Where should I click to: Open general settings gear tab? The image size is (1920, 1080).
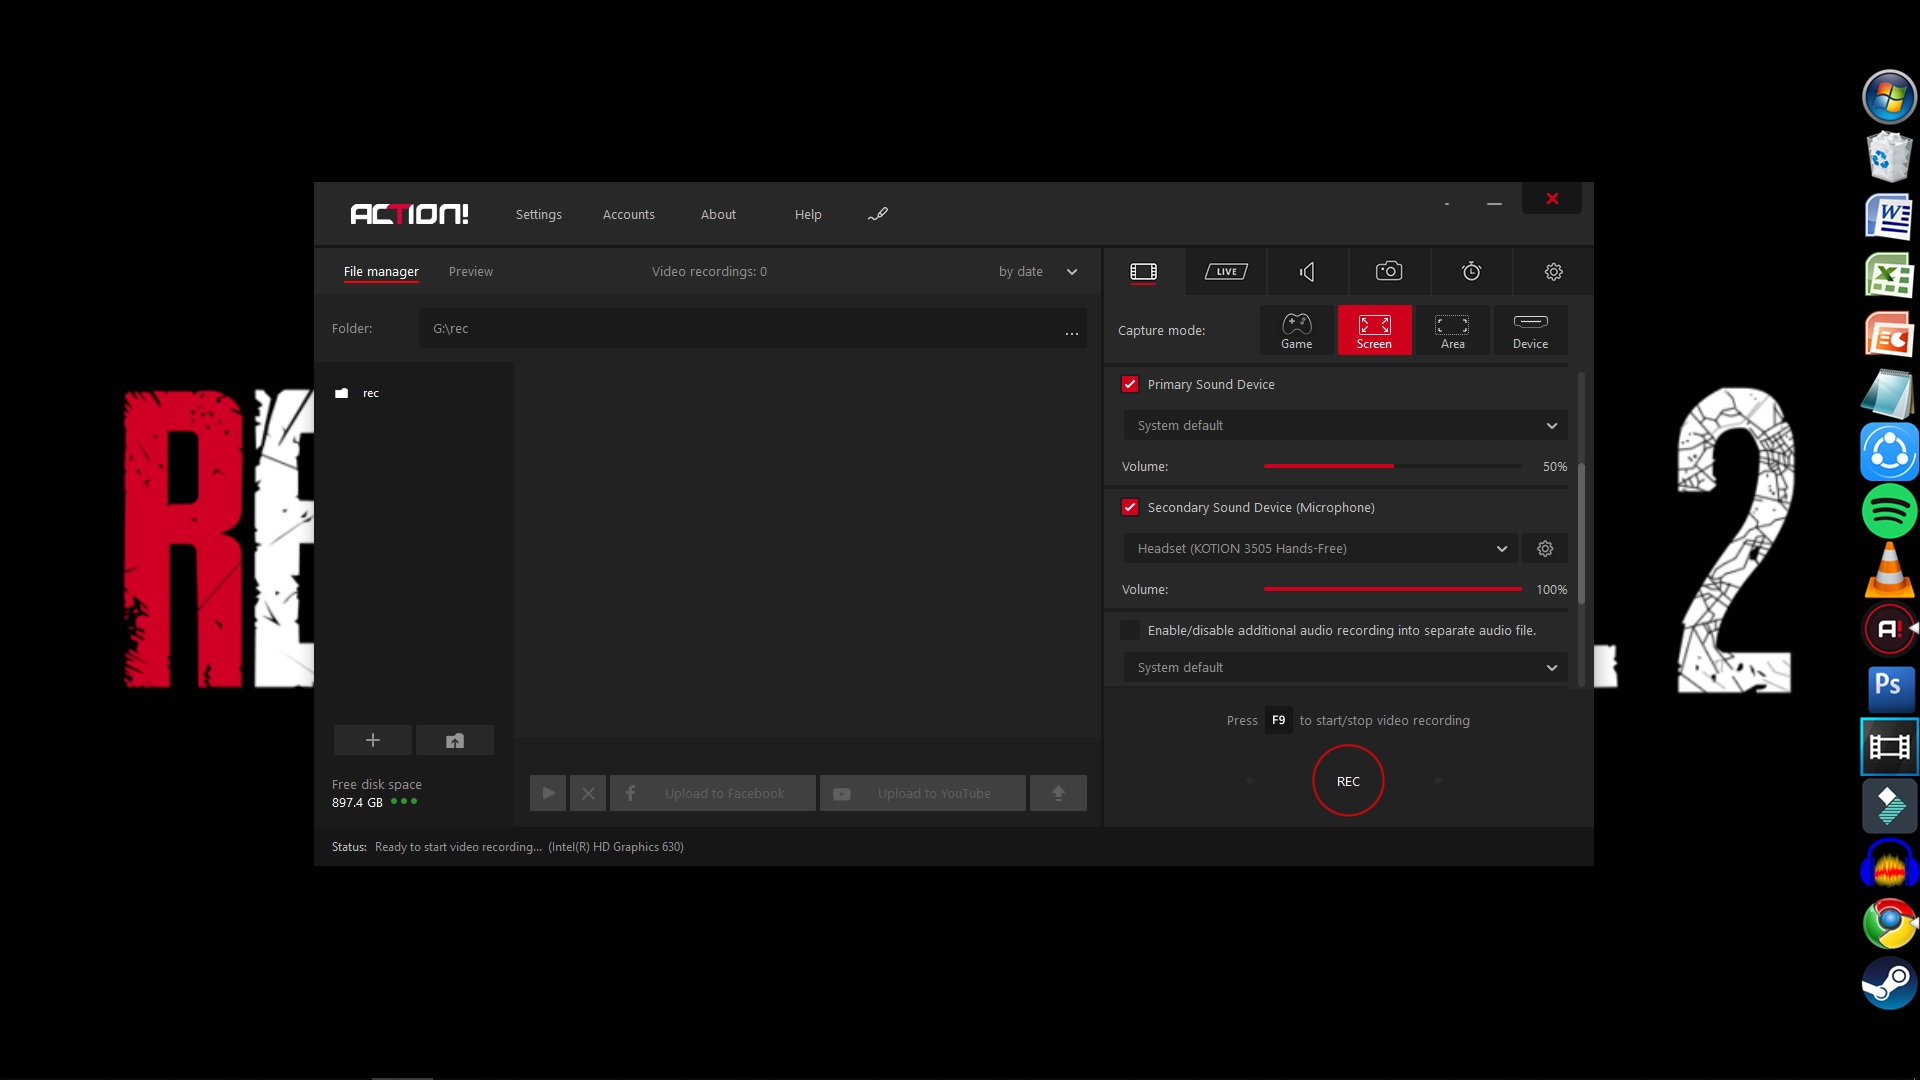coord(1553,271)
